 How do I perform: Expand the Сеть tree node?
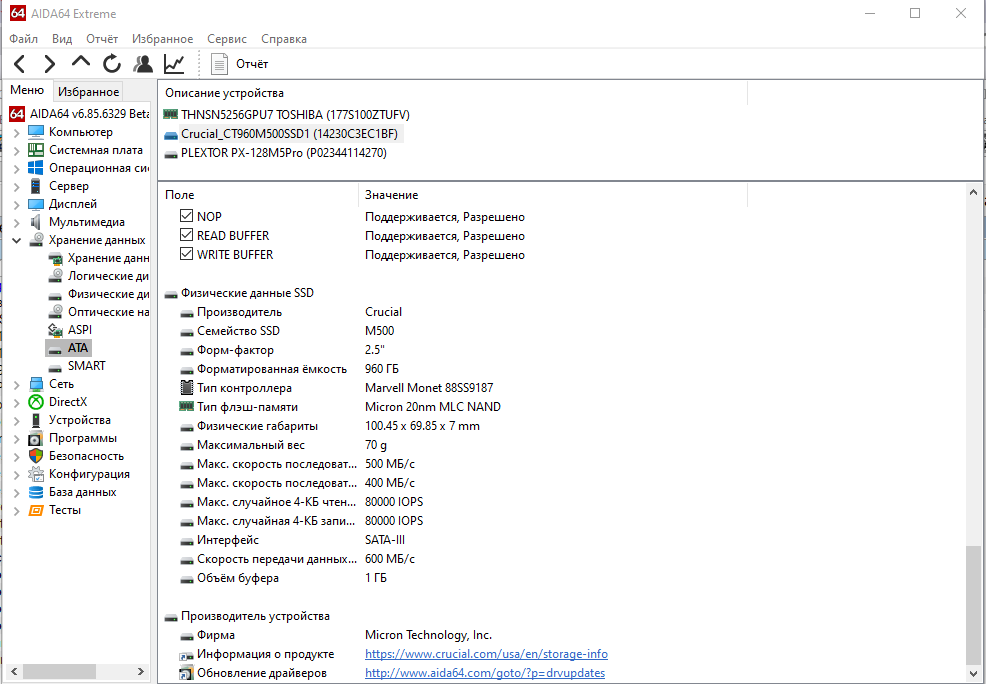click(x=17, y=385)
